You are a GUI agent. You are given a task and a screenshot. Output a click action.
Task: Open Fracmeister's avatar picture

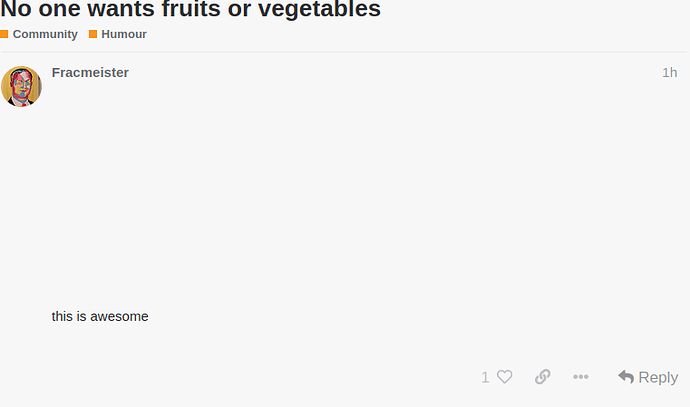click(21, 86)
